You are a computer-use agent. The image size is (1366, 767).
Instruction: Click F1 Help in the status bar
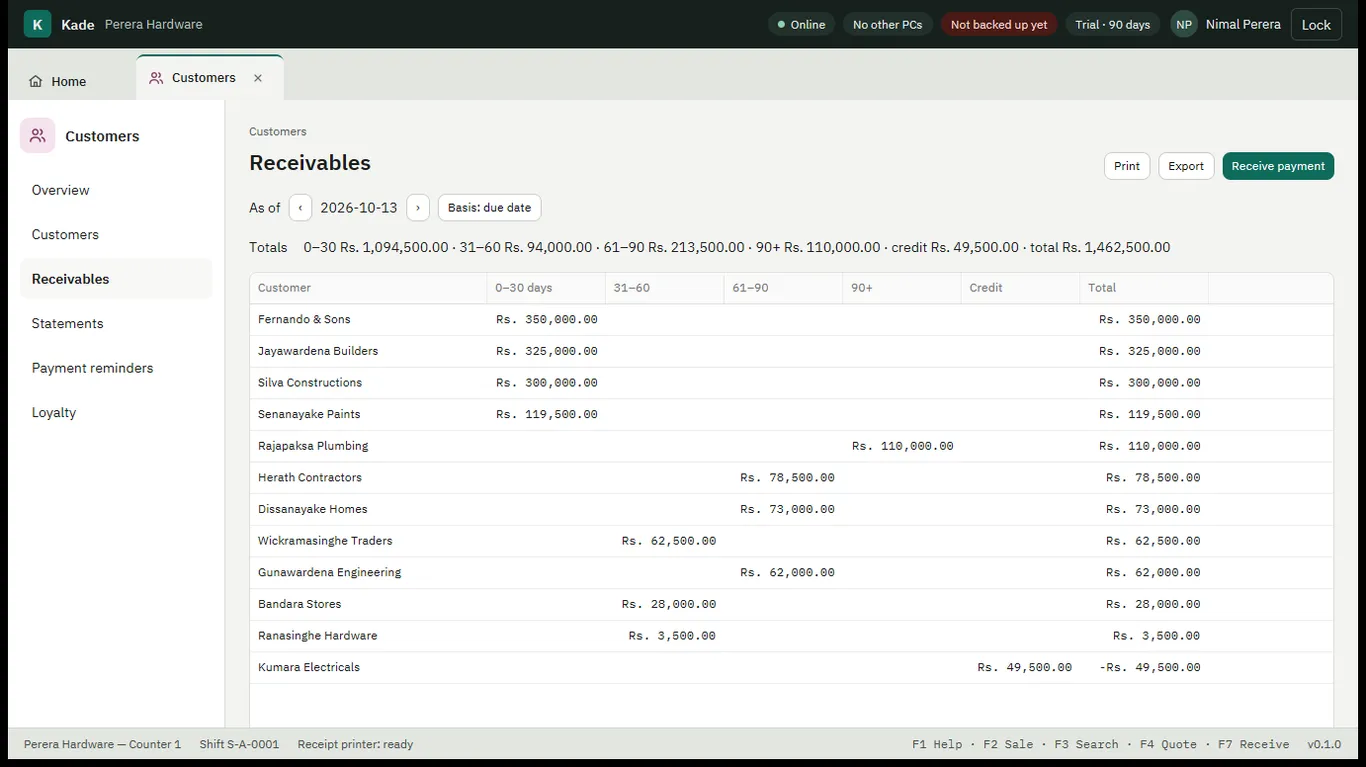point(937,744)
